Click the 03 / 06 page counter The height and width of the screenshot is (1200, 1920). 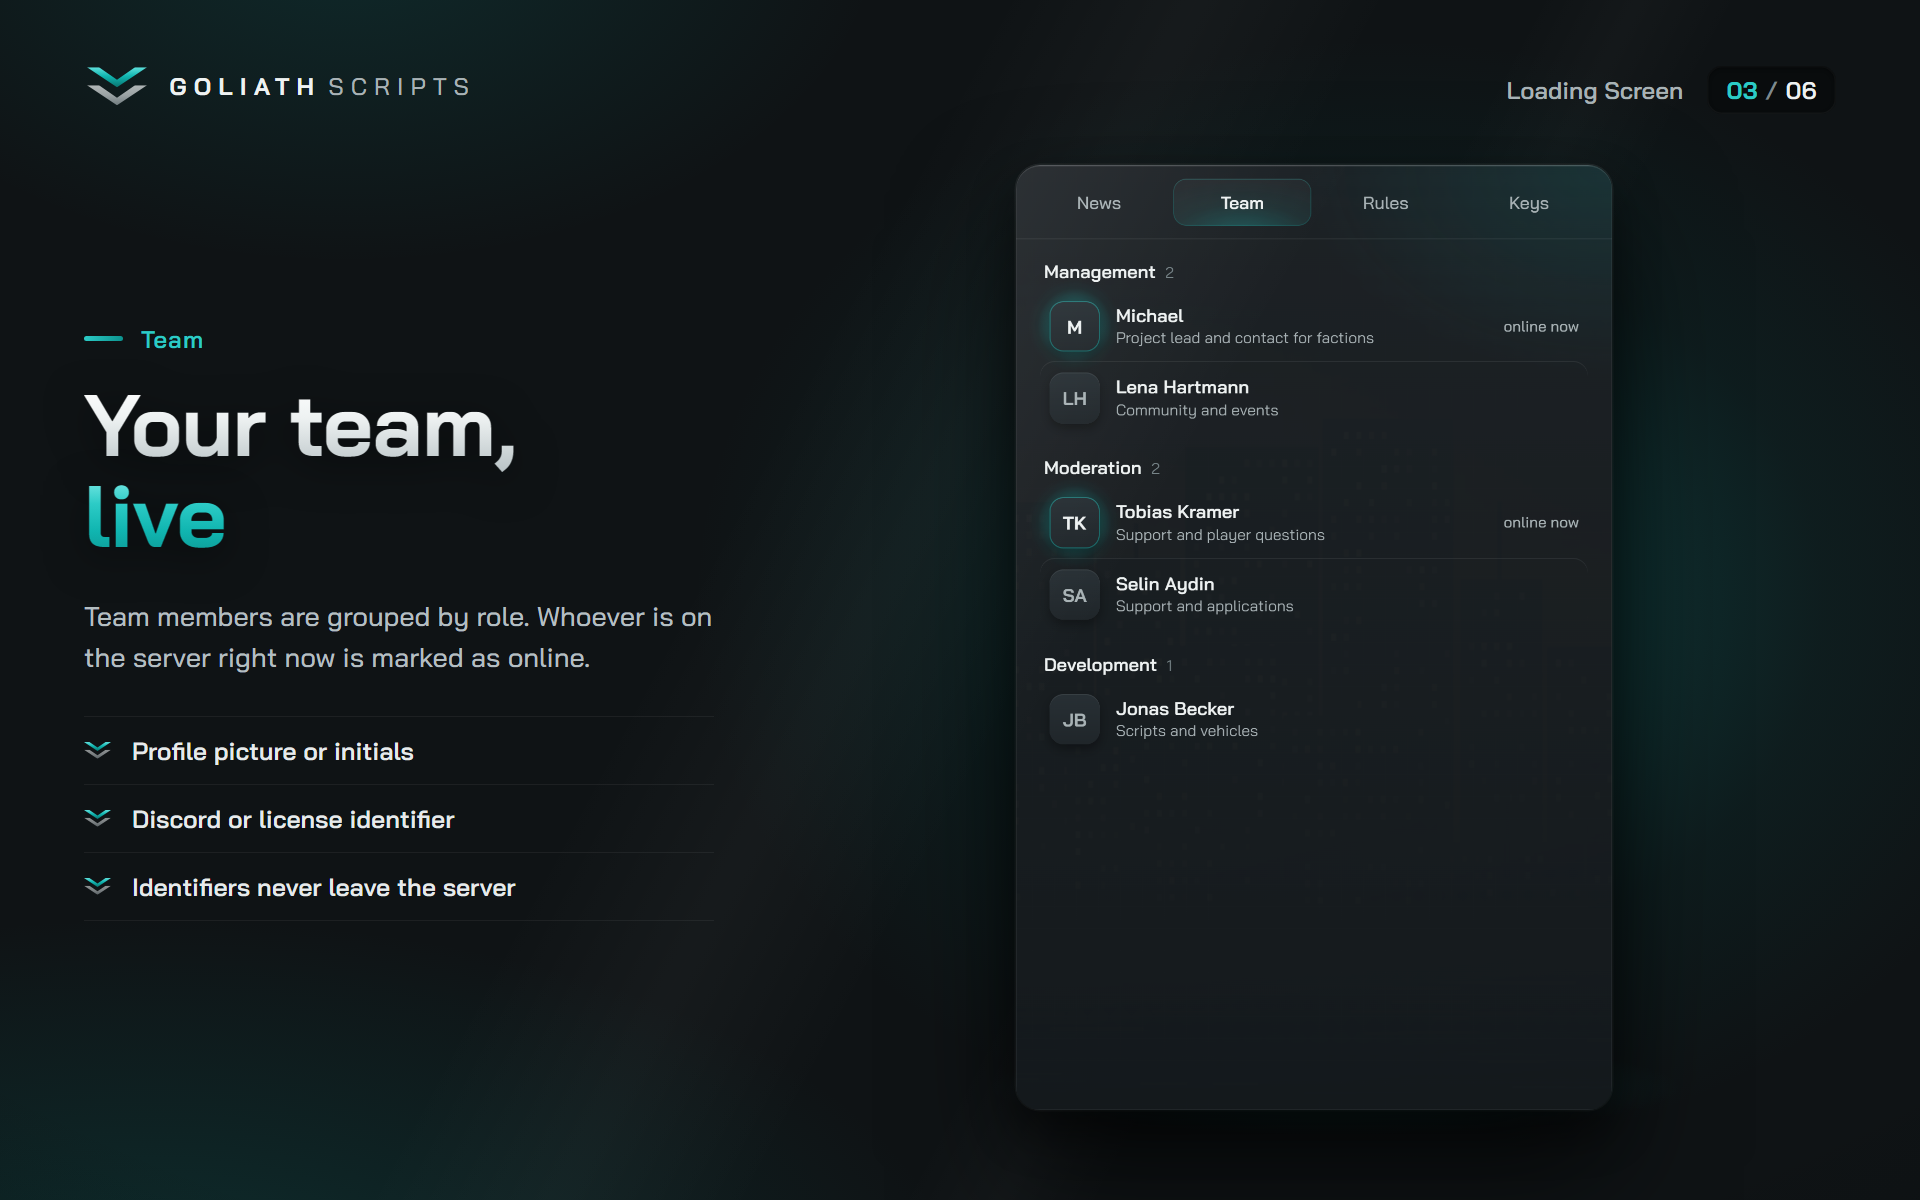tap(1771, 90)
